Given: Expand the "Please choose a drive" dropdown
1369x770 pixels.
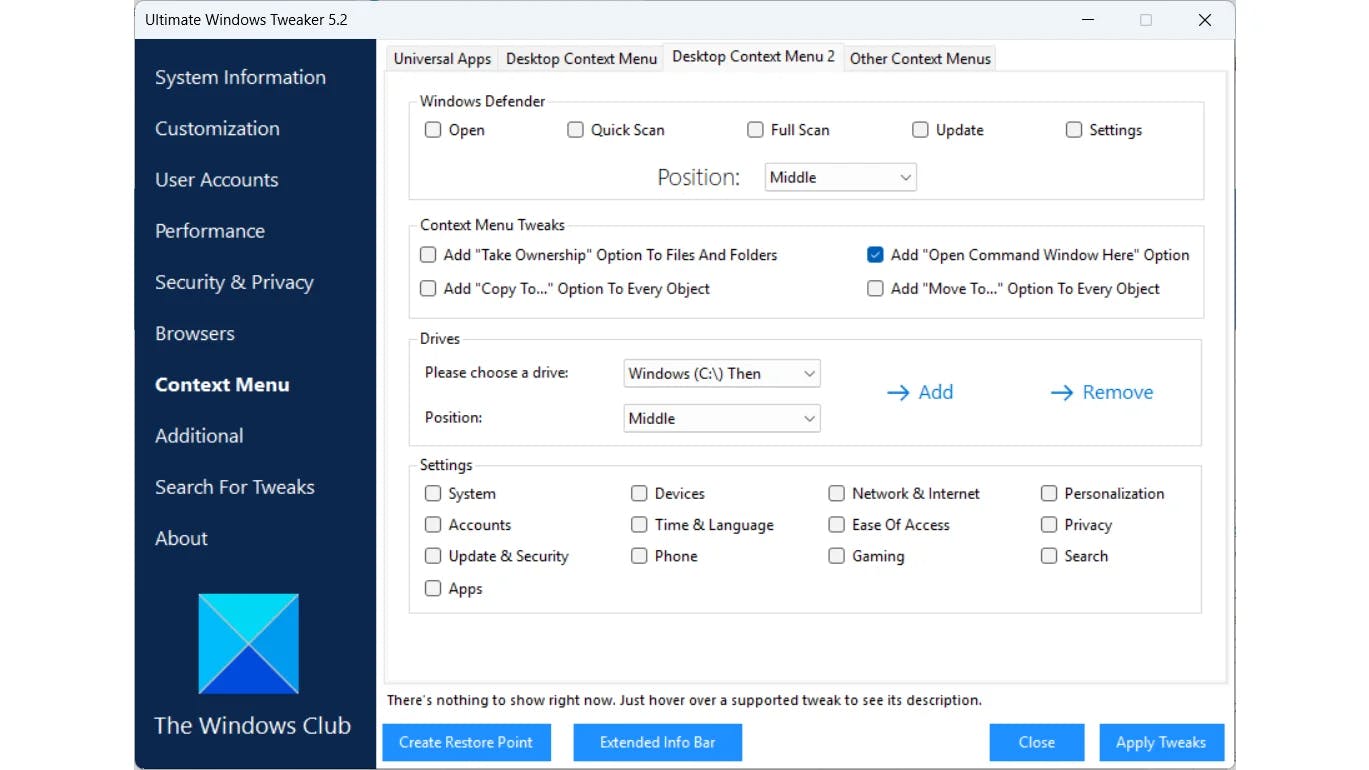Looking at the screenshot, I should [721, 374].
